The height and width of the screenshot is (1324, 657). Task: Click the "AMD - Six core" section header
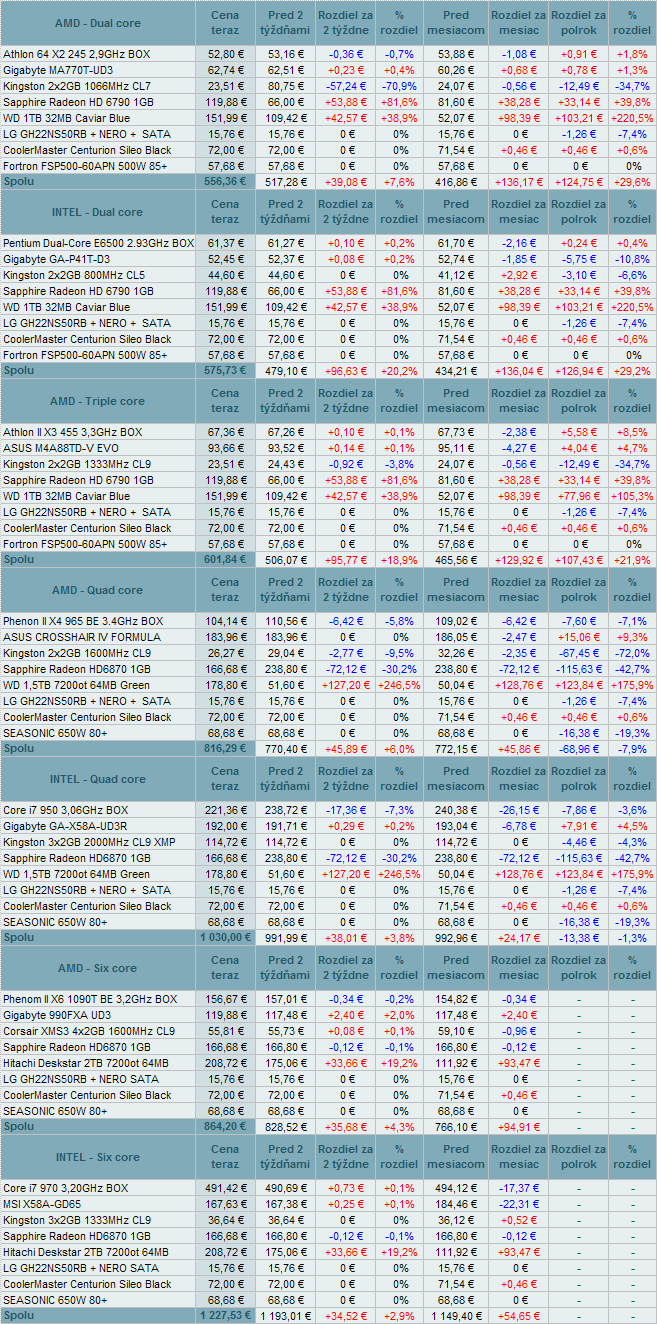(x=97, y=968)
